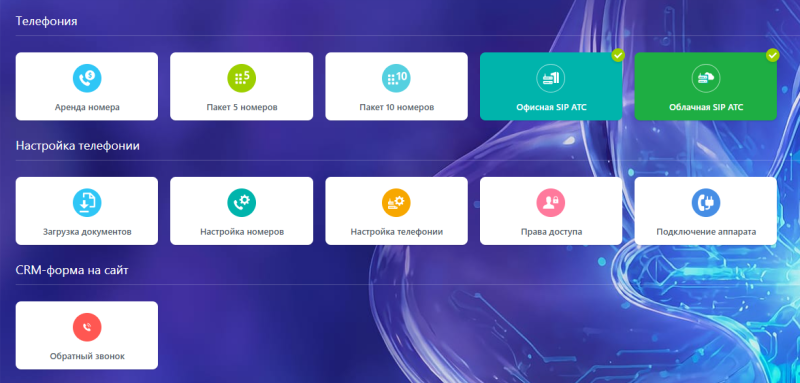
Task: Click the Настройка номеров gear phone icon
Action: click(x=241, y=203)
